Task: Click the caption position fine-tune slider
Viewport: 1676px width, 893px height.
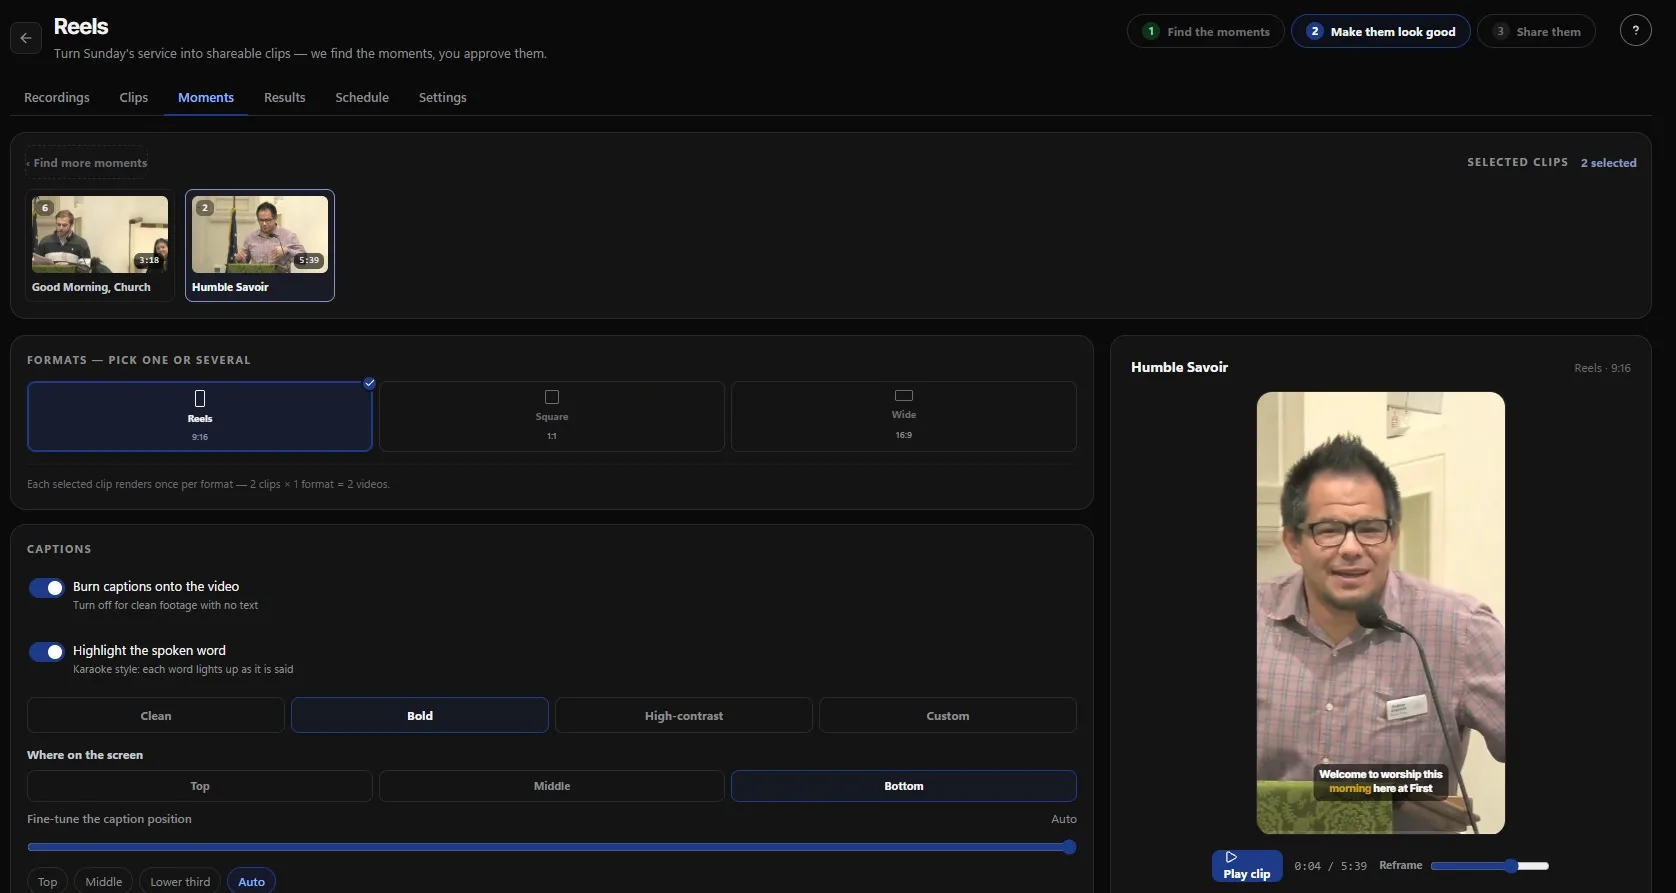Action: click(552, 847)
